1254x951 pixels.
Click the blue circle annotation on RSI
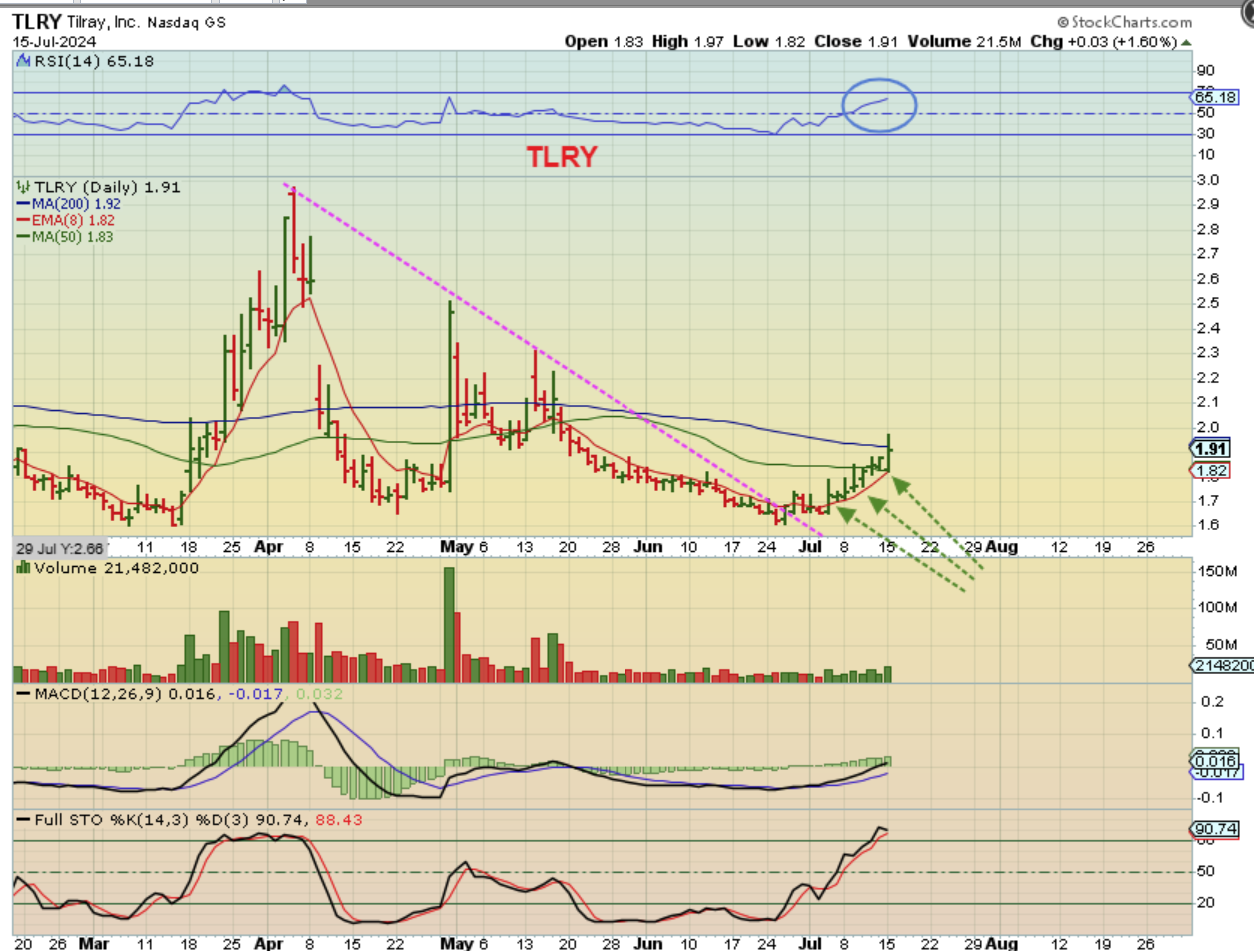pyautogui.click(x=879, y=105)
